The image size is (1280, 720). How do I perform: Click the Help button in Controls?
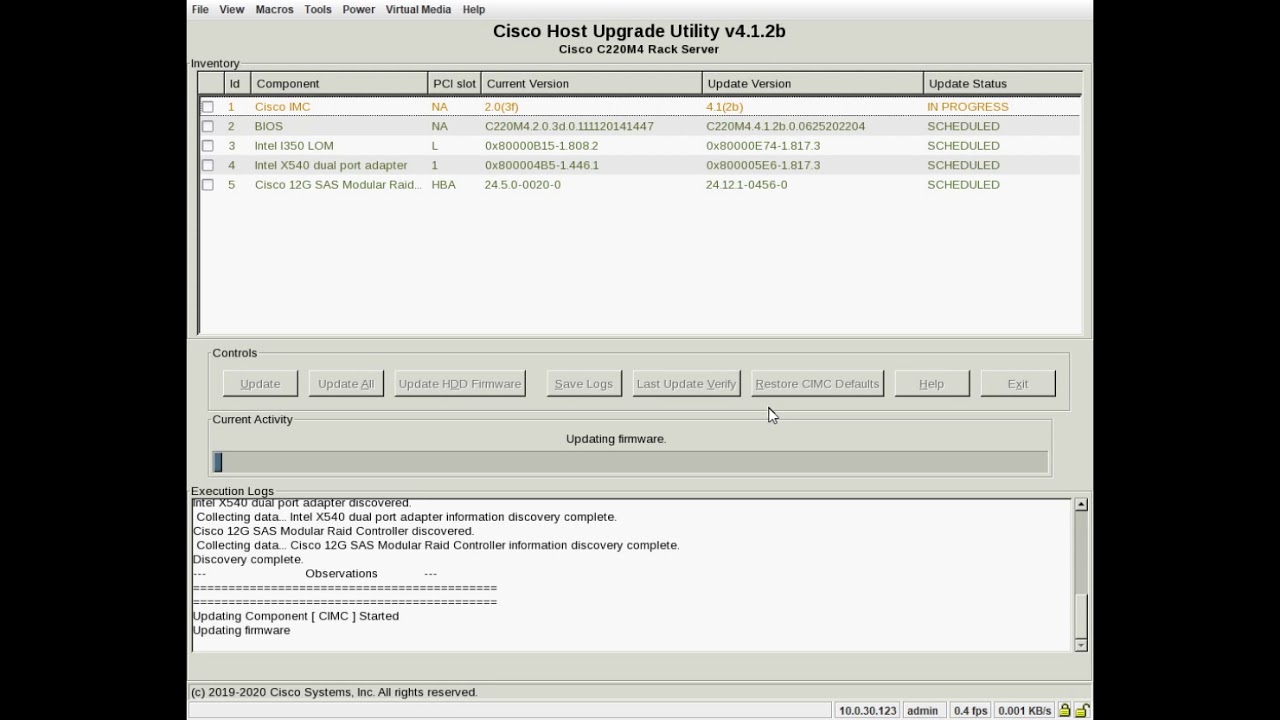click(x=932, y=384)
